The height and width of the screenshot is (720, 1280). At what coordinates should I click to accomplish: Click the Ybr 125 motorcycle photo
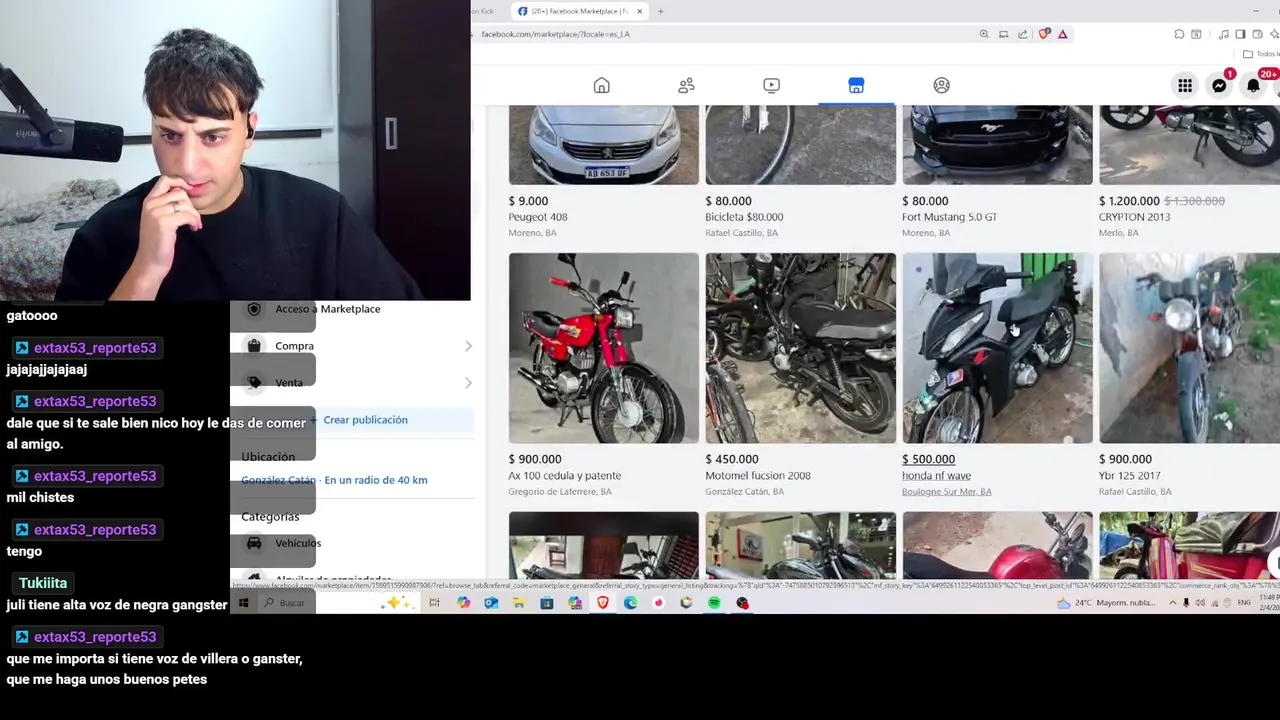click(x=1189, y=348)
